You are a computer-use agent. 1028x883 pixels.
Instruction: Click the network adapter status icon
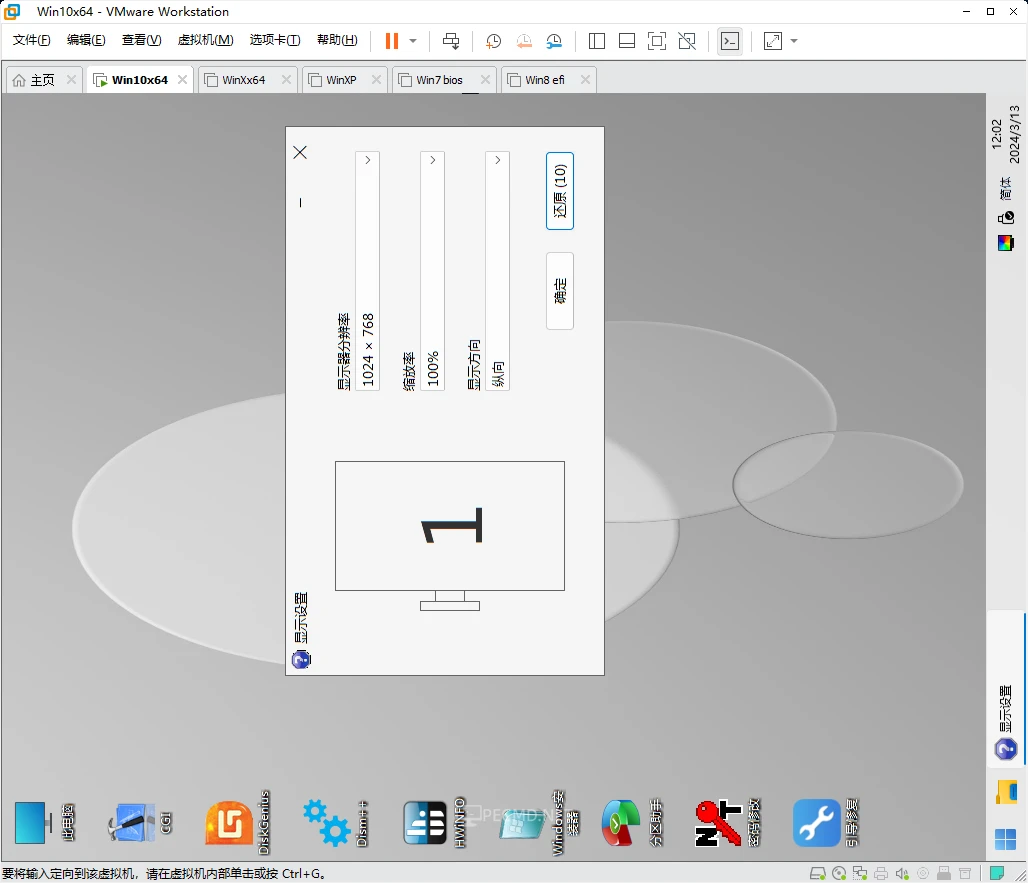860,873
